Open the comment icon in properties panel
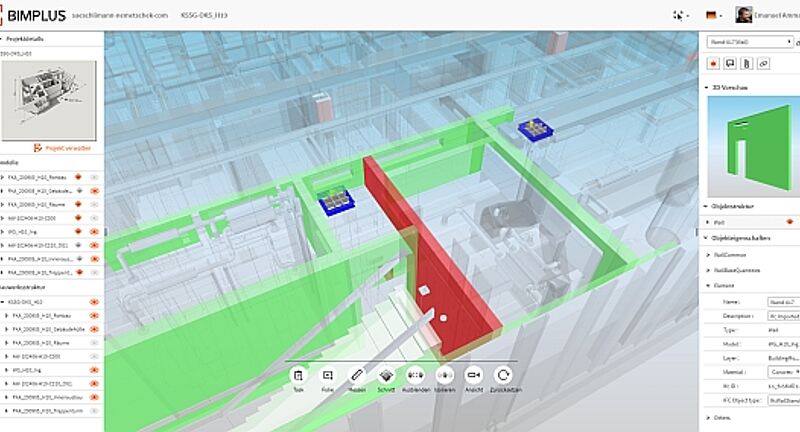Screen dimensions: 800x432 point(731,63)
